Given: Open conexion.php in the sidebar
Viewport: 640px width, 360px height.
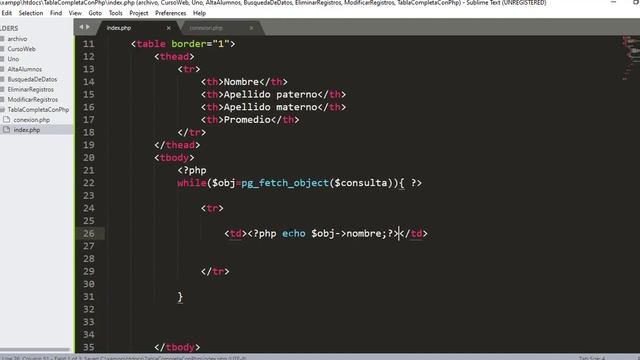Looking at the screenshot, I should [x=31, y=120].
